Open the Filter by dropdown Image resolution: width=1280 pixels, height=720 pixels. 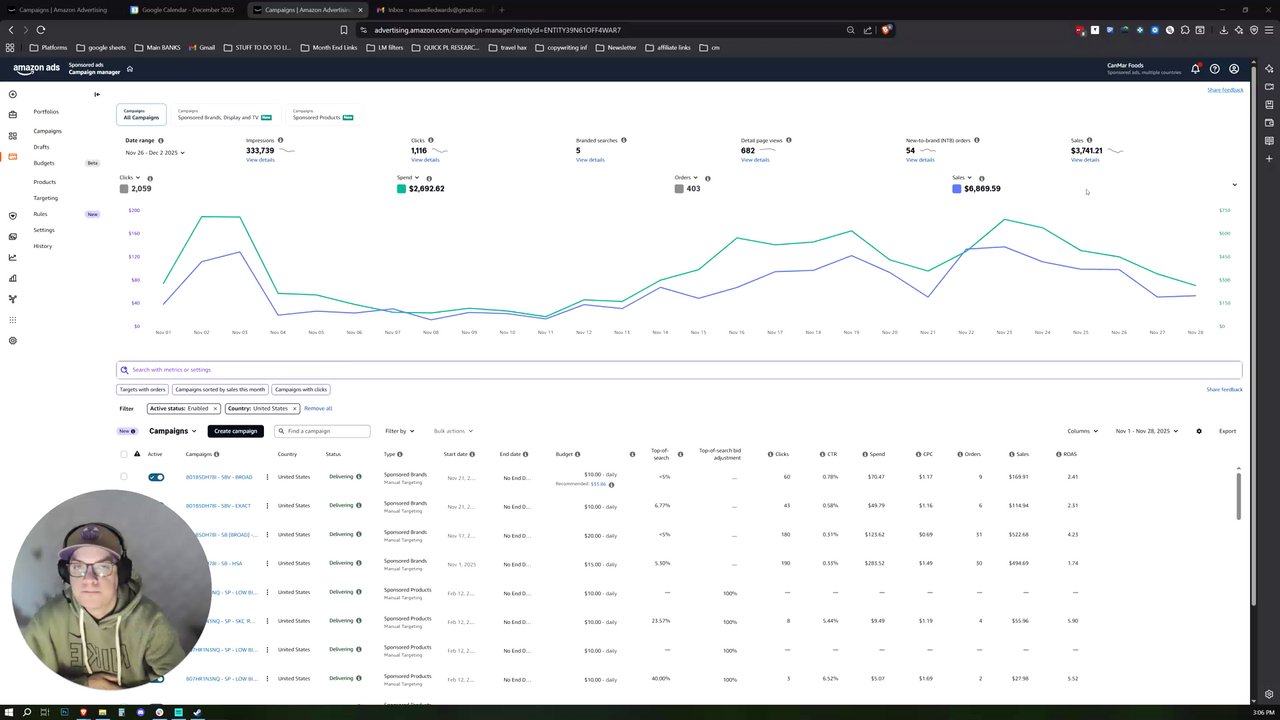click(400, 431)
